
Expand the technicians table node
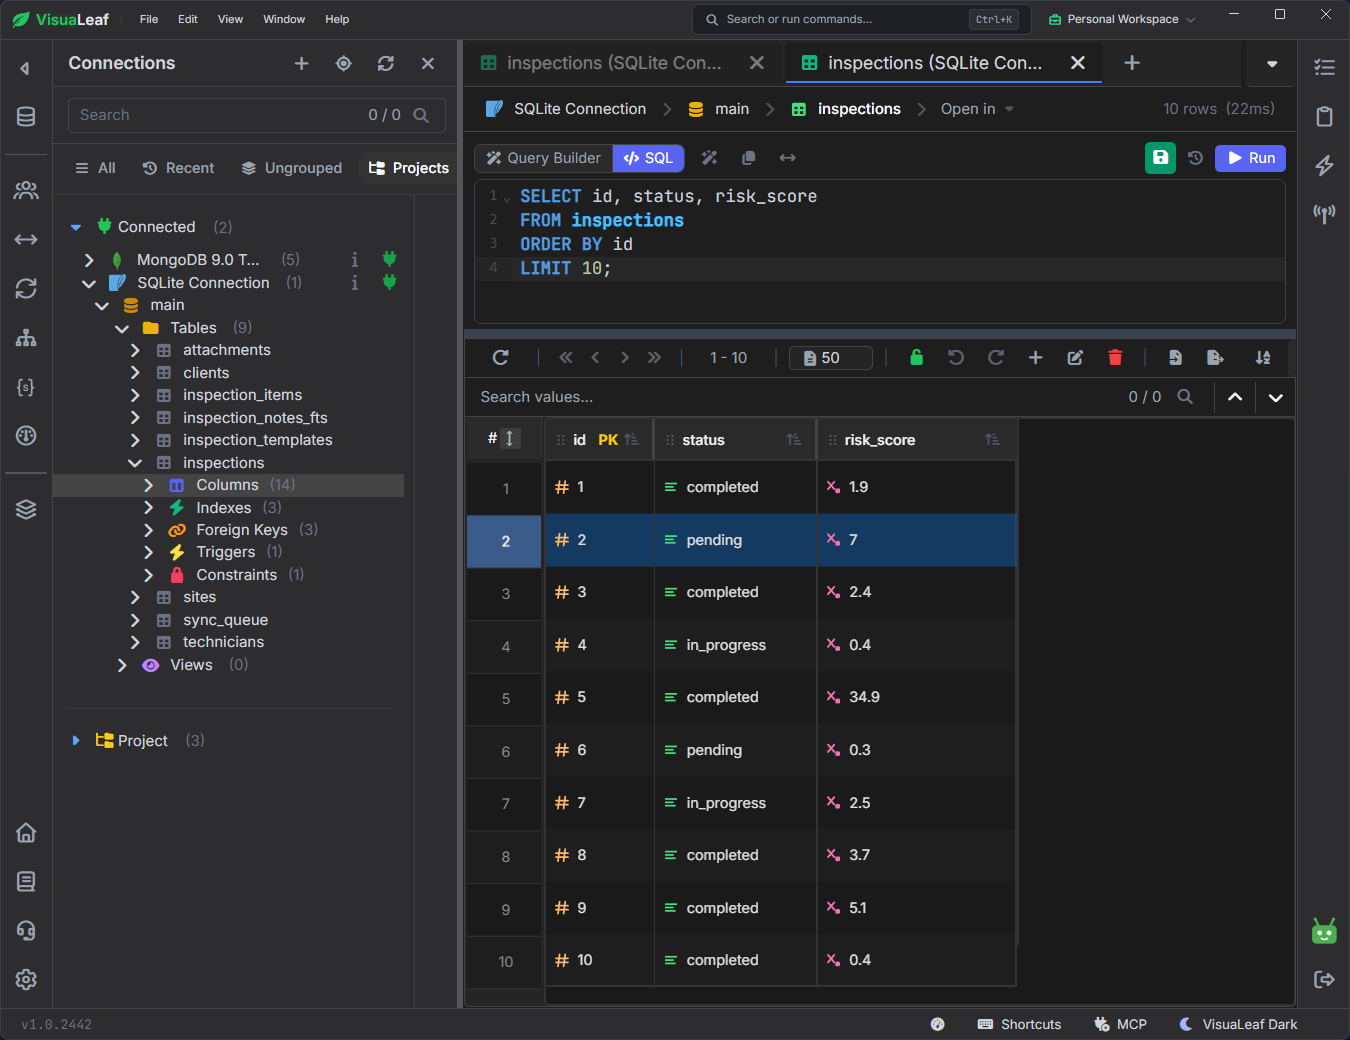(x=135, y=643)
